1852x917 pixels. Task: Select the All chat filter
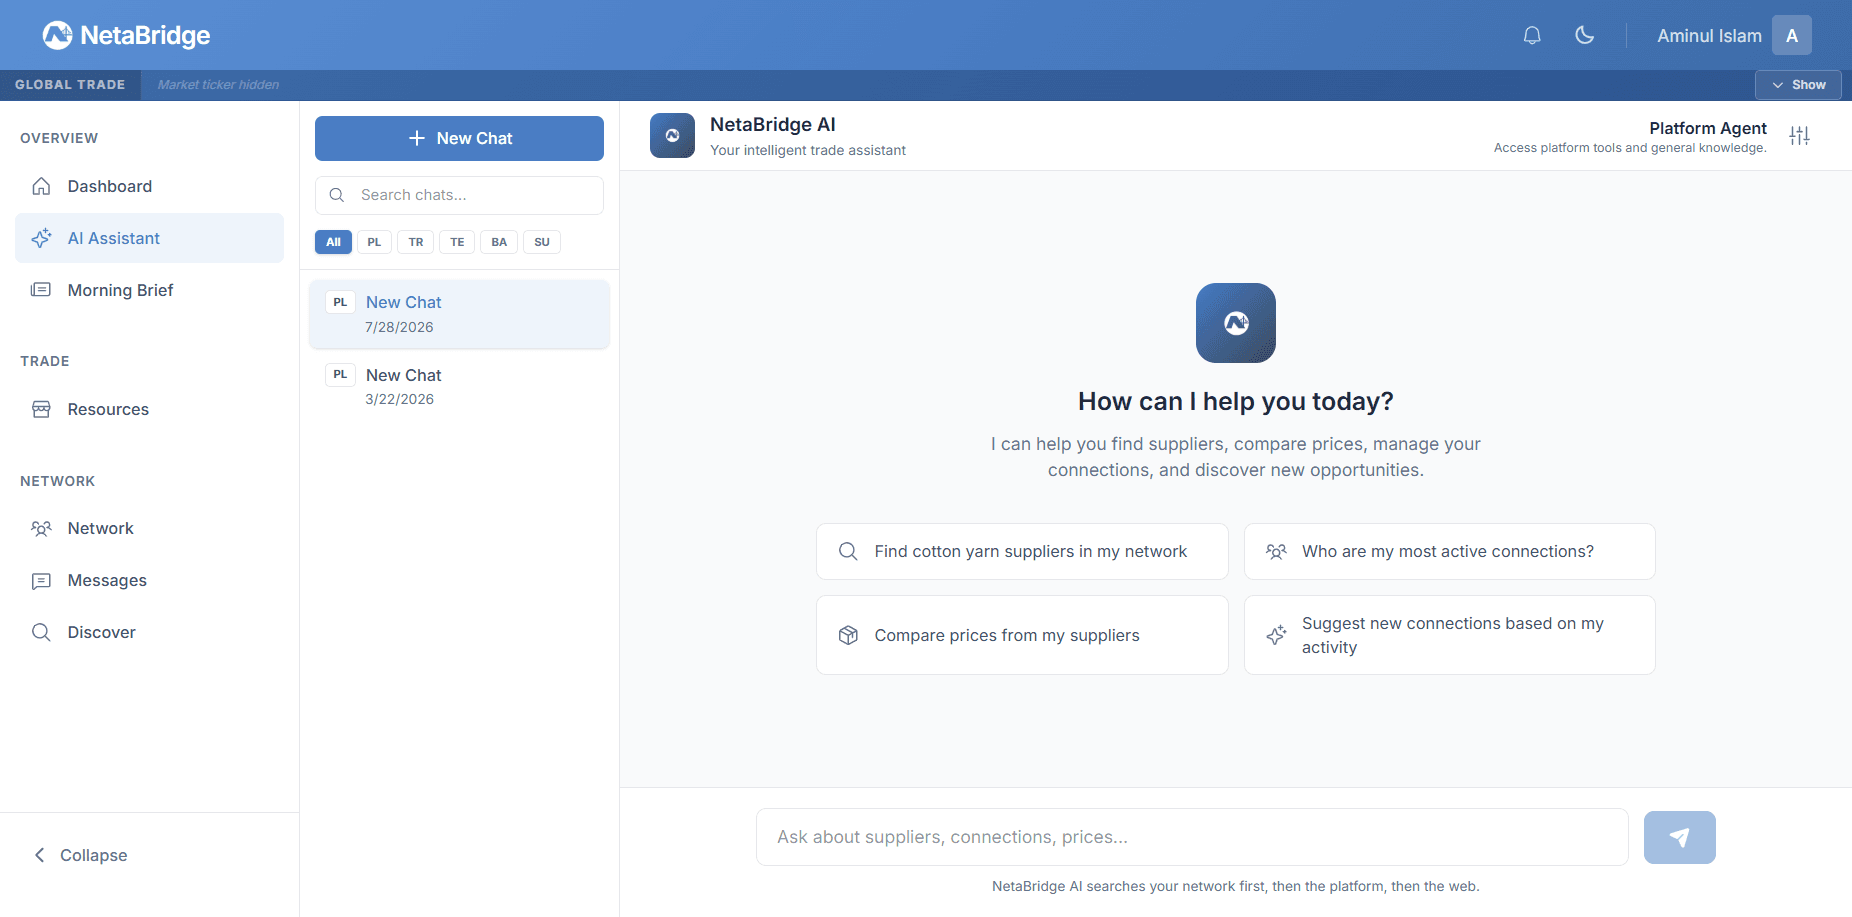point(333,242)
